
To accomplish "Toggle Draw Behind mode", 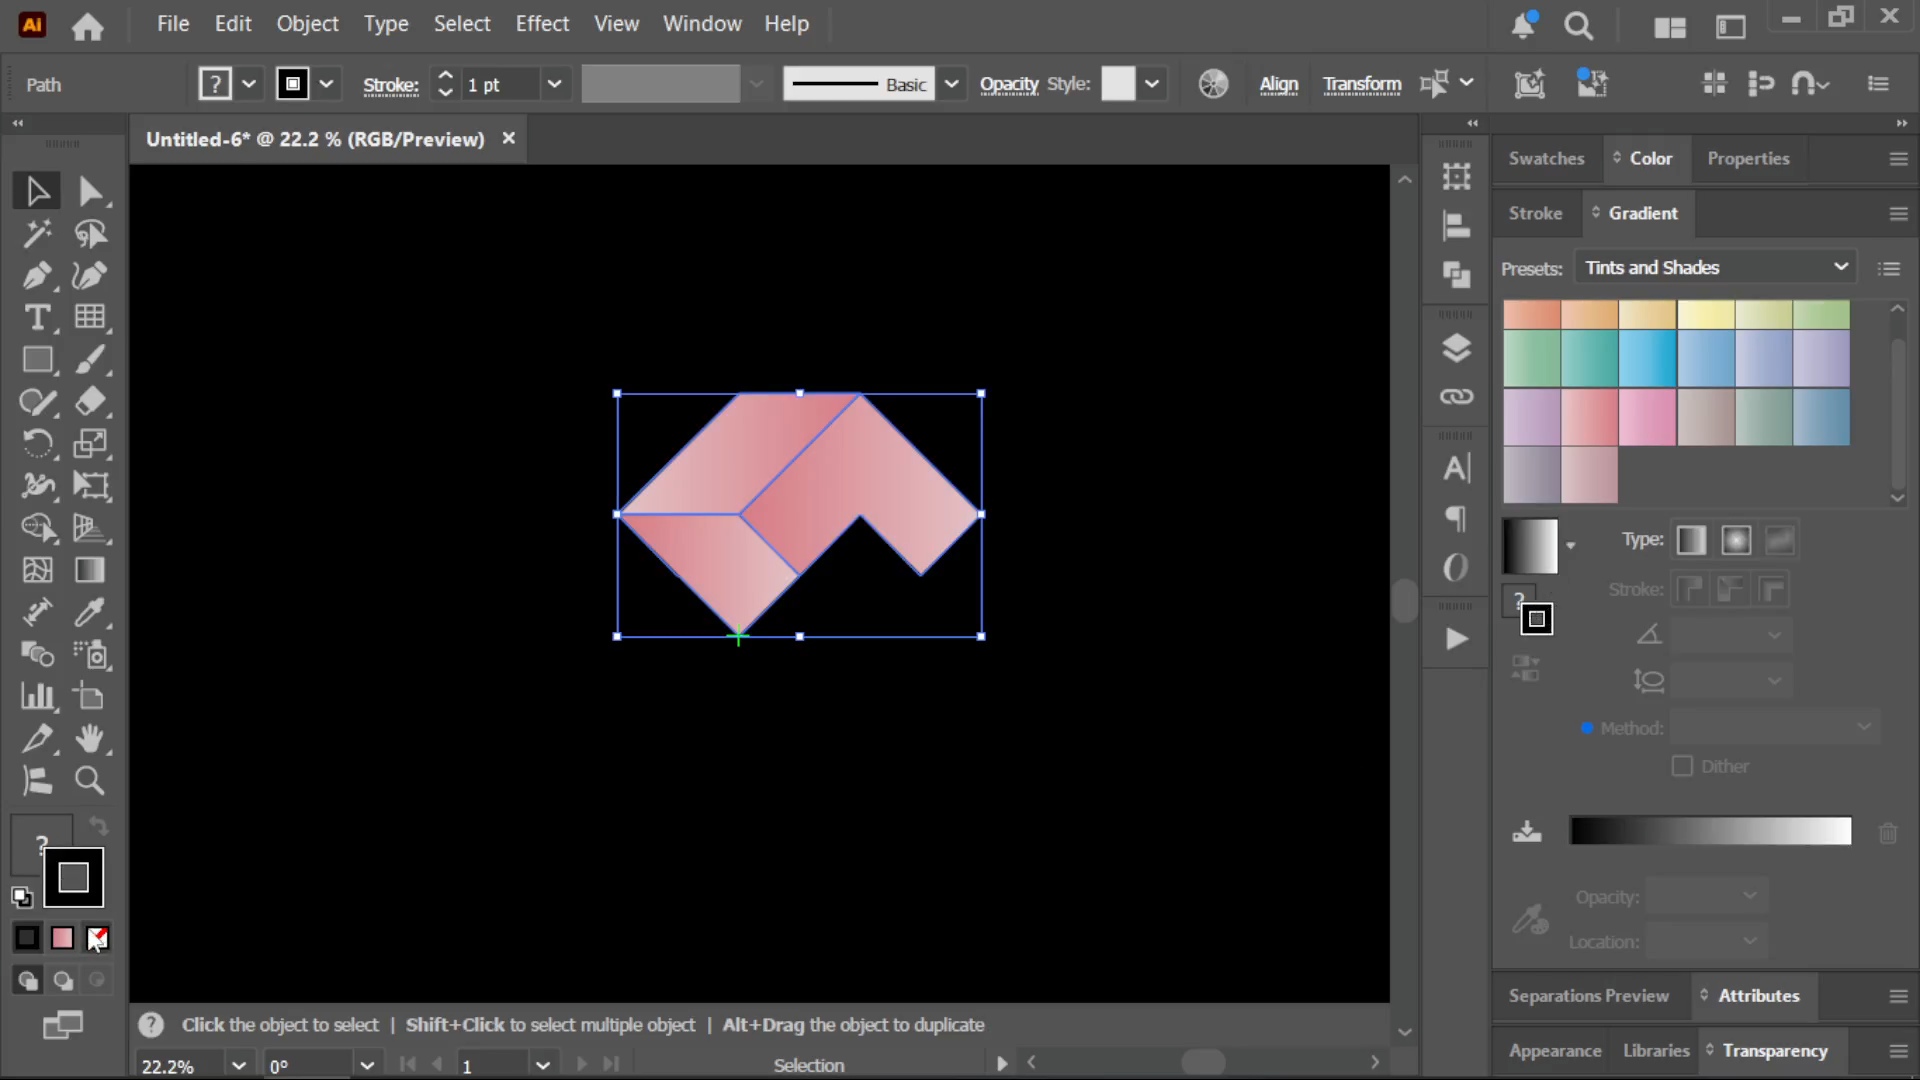I will point(63,981).
